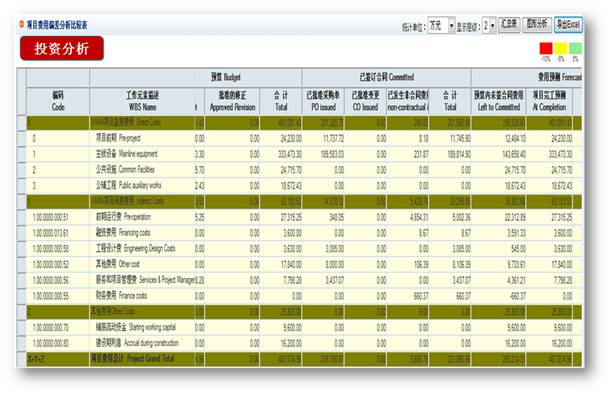Click the orange icon beside the report title
This screenshot has width=611, height=395.
[21, 25]
